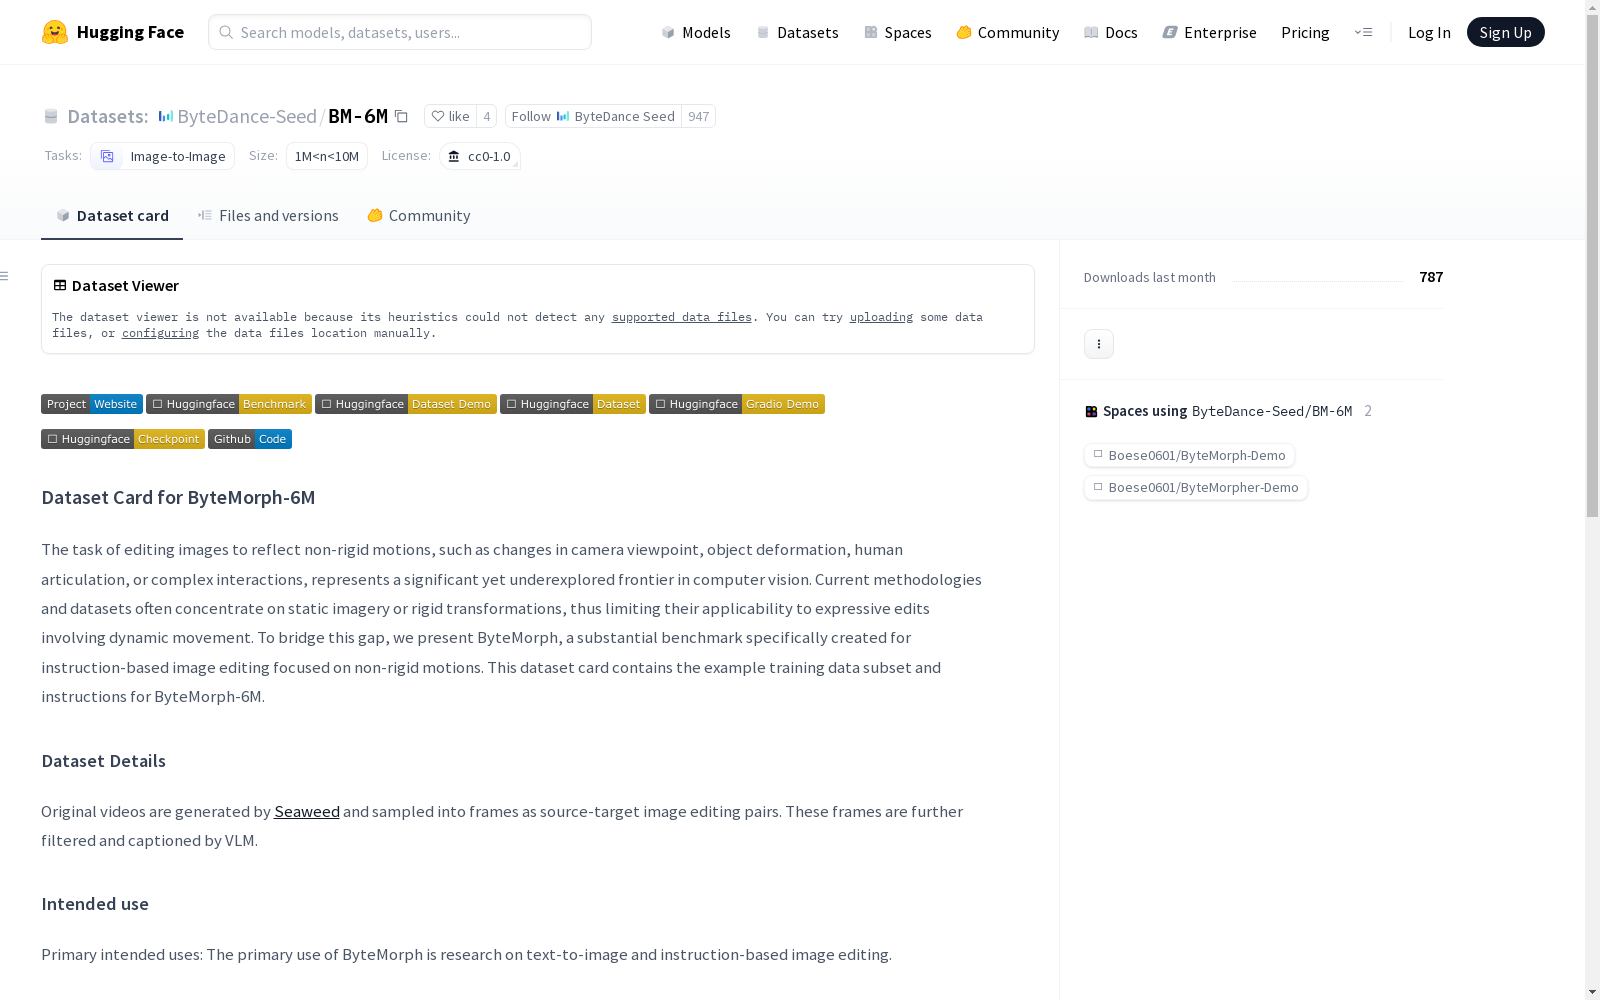Image resolution: width=1600 pixels, height=1000 pixels.
Task: View the 947 followers count
Action: point(699,116)
